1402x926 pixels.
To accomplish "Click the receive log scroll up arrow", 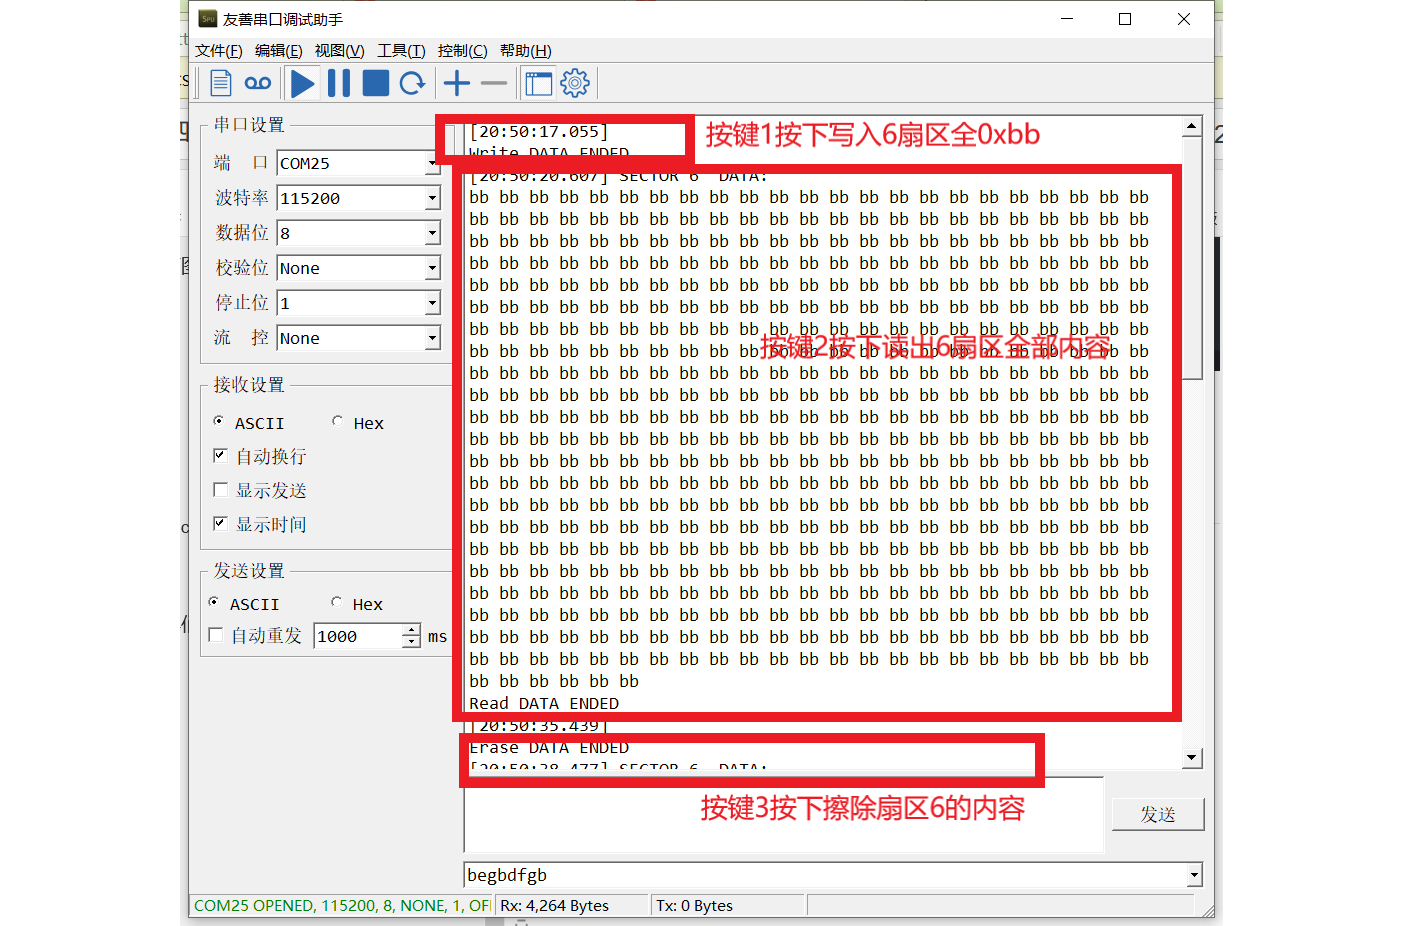I will [1191, 126].
